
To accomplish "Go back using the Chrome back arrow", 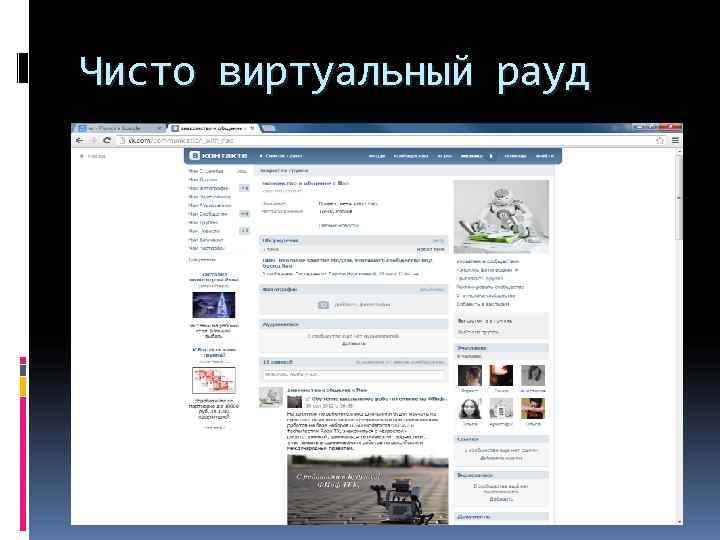I will pyautogui.click(x=80, y=141).
